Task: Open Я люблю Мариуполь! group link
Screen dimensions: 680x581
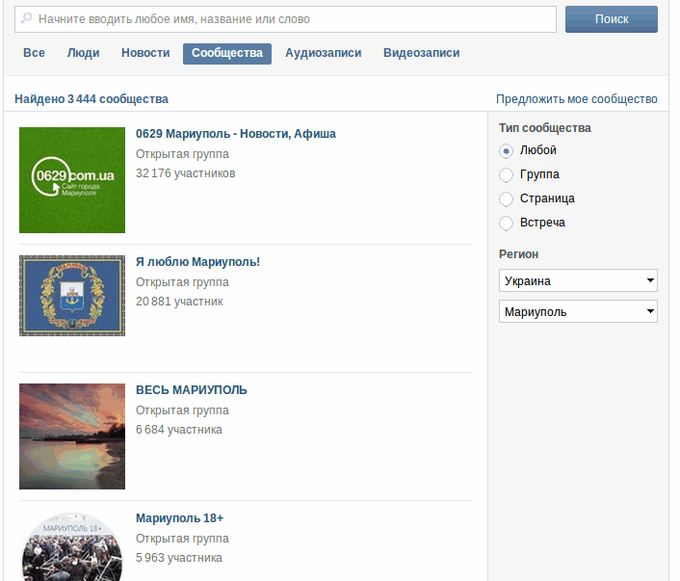Action: pyautogui.click(x=198, y=262)
